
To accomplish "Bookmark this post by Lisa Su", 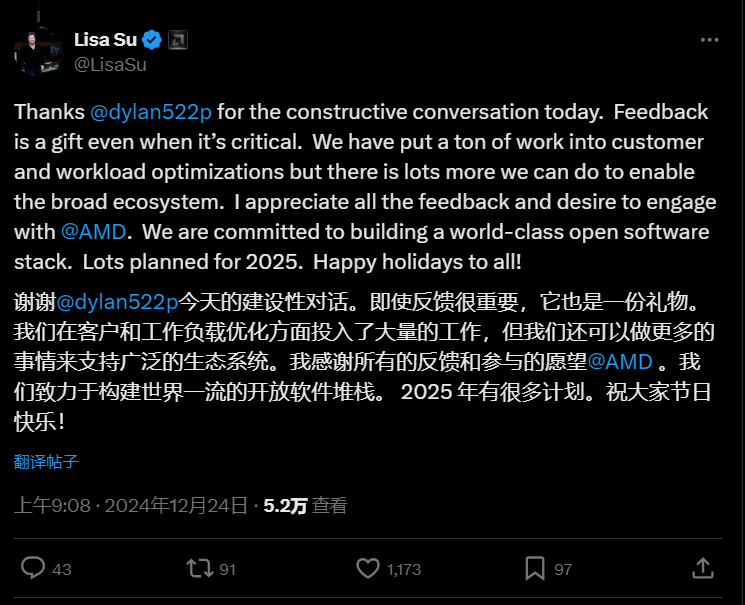I will (535, 568).
